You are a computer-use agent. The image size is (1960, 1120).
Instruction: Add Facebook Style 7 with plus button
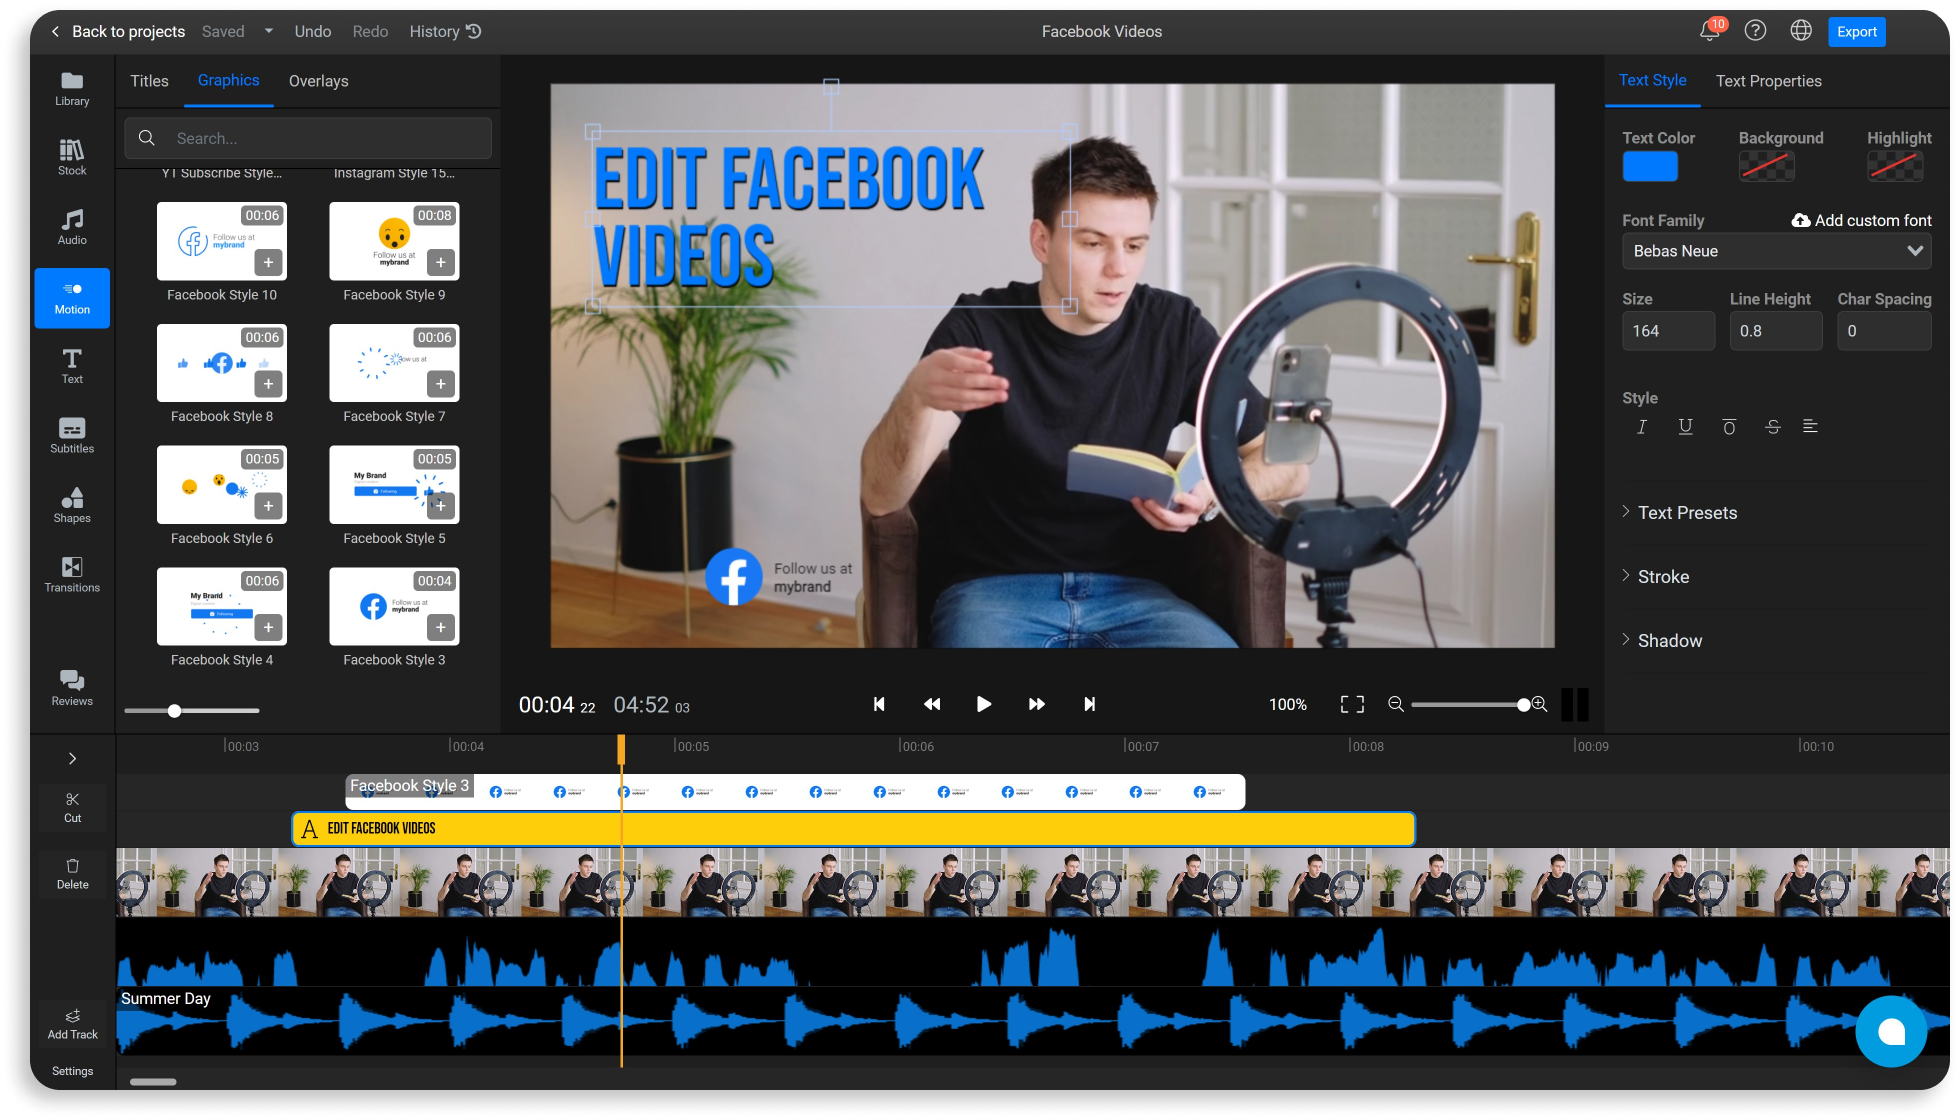pos(441,384)
